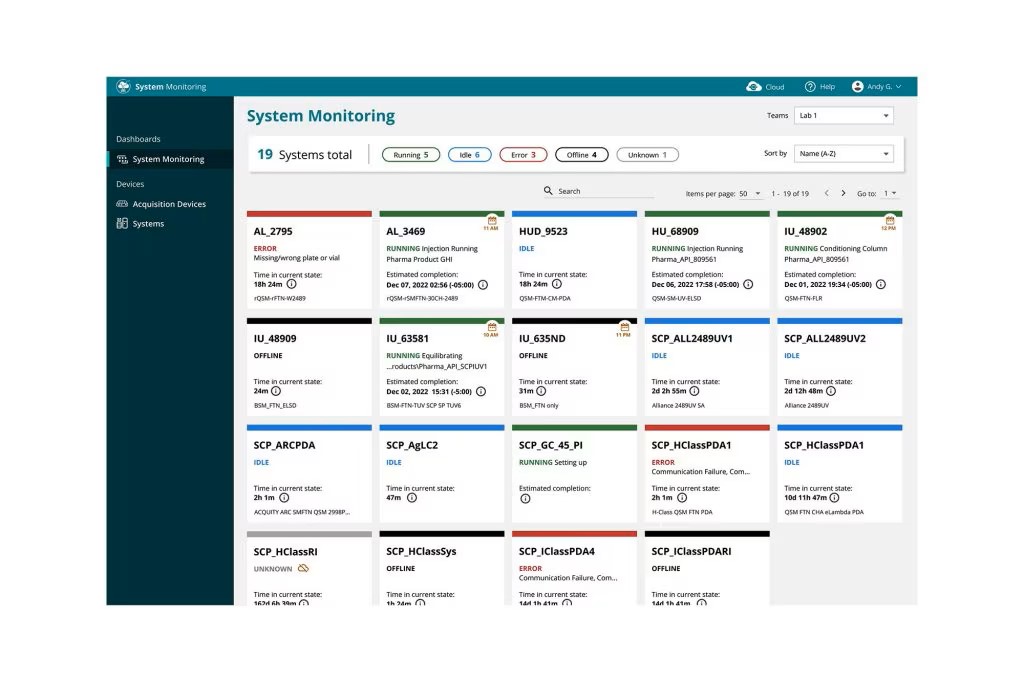Screen dimensions: 1024x682
Task: Click the SCP_ALL2489UV2 card name
Action: (825, 338)
